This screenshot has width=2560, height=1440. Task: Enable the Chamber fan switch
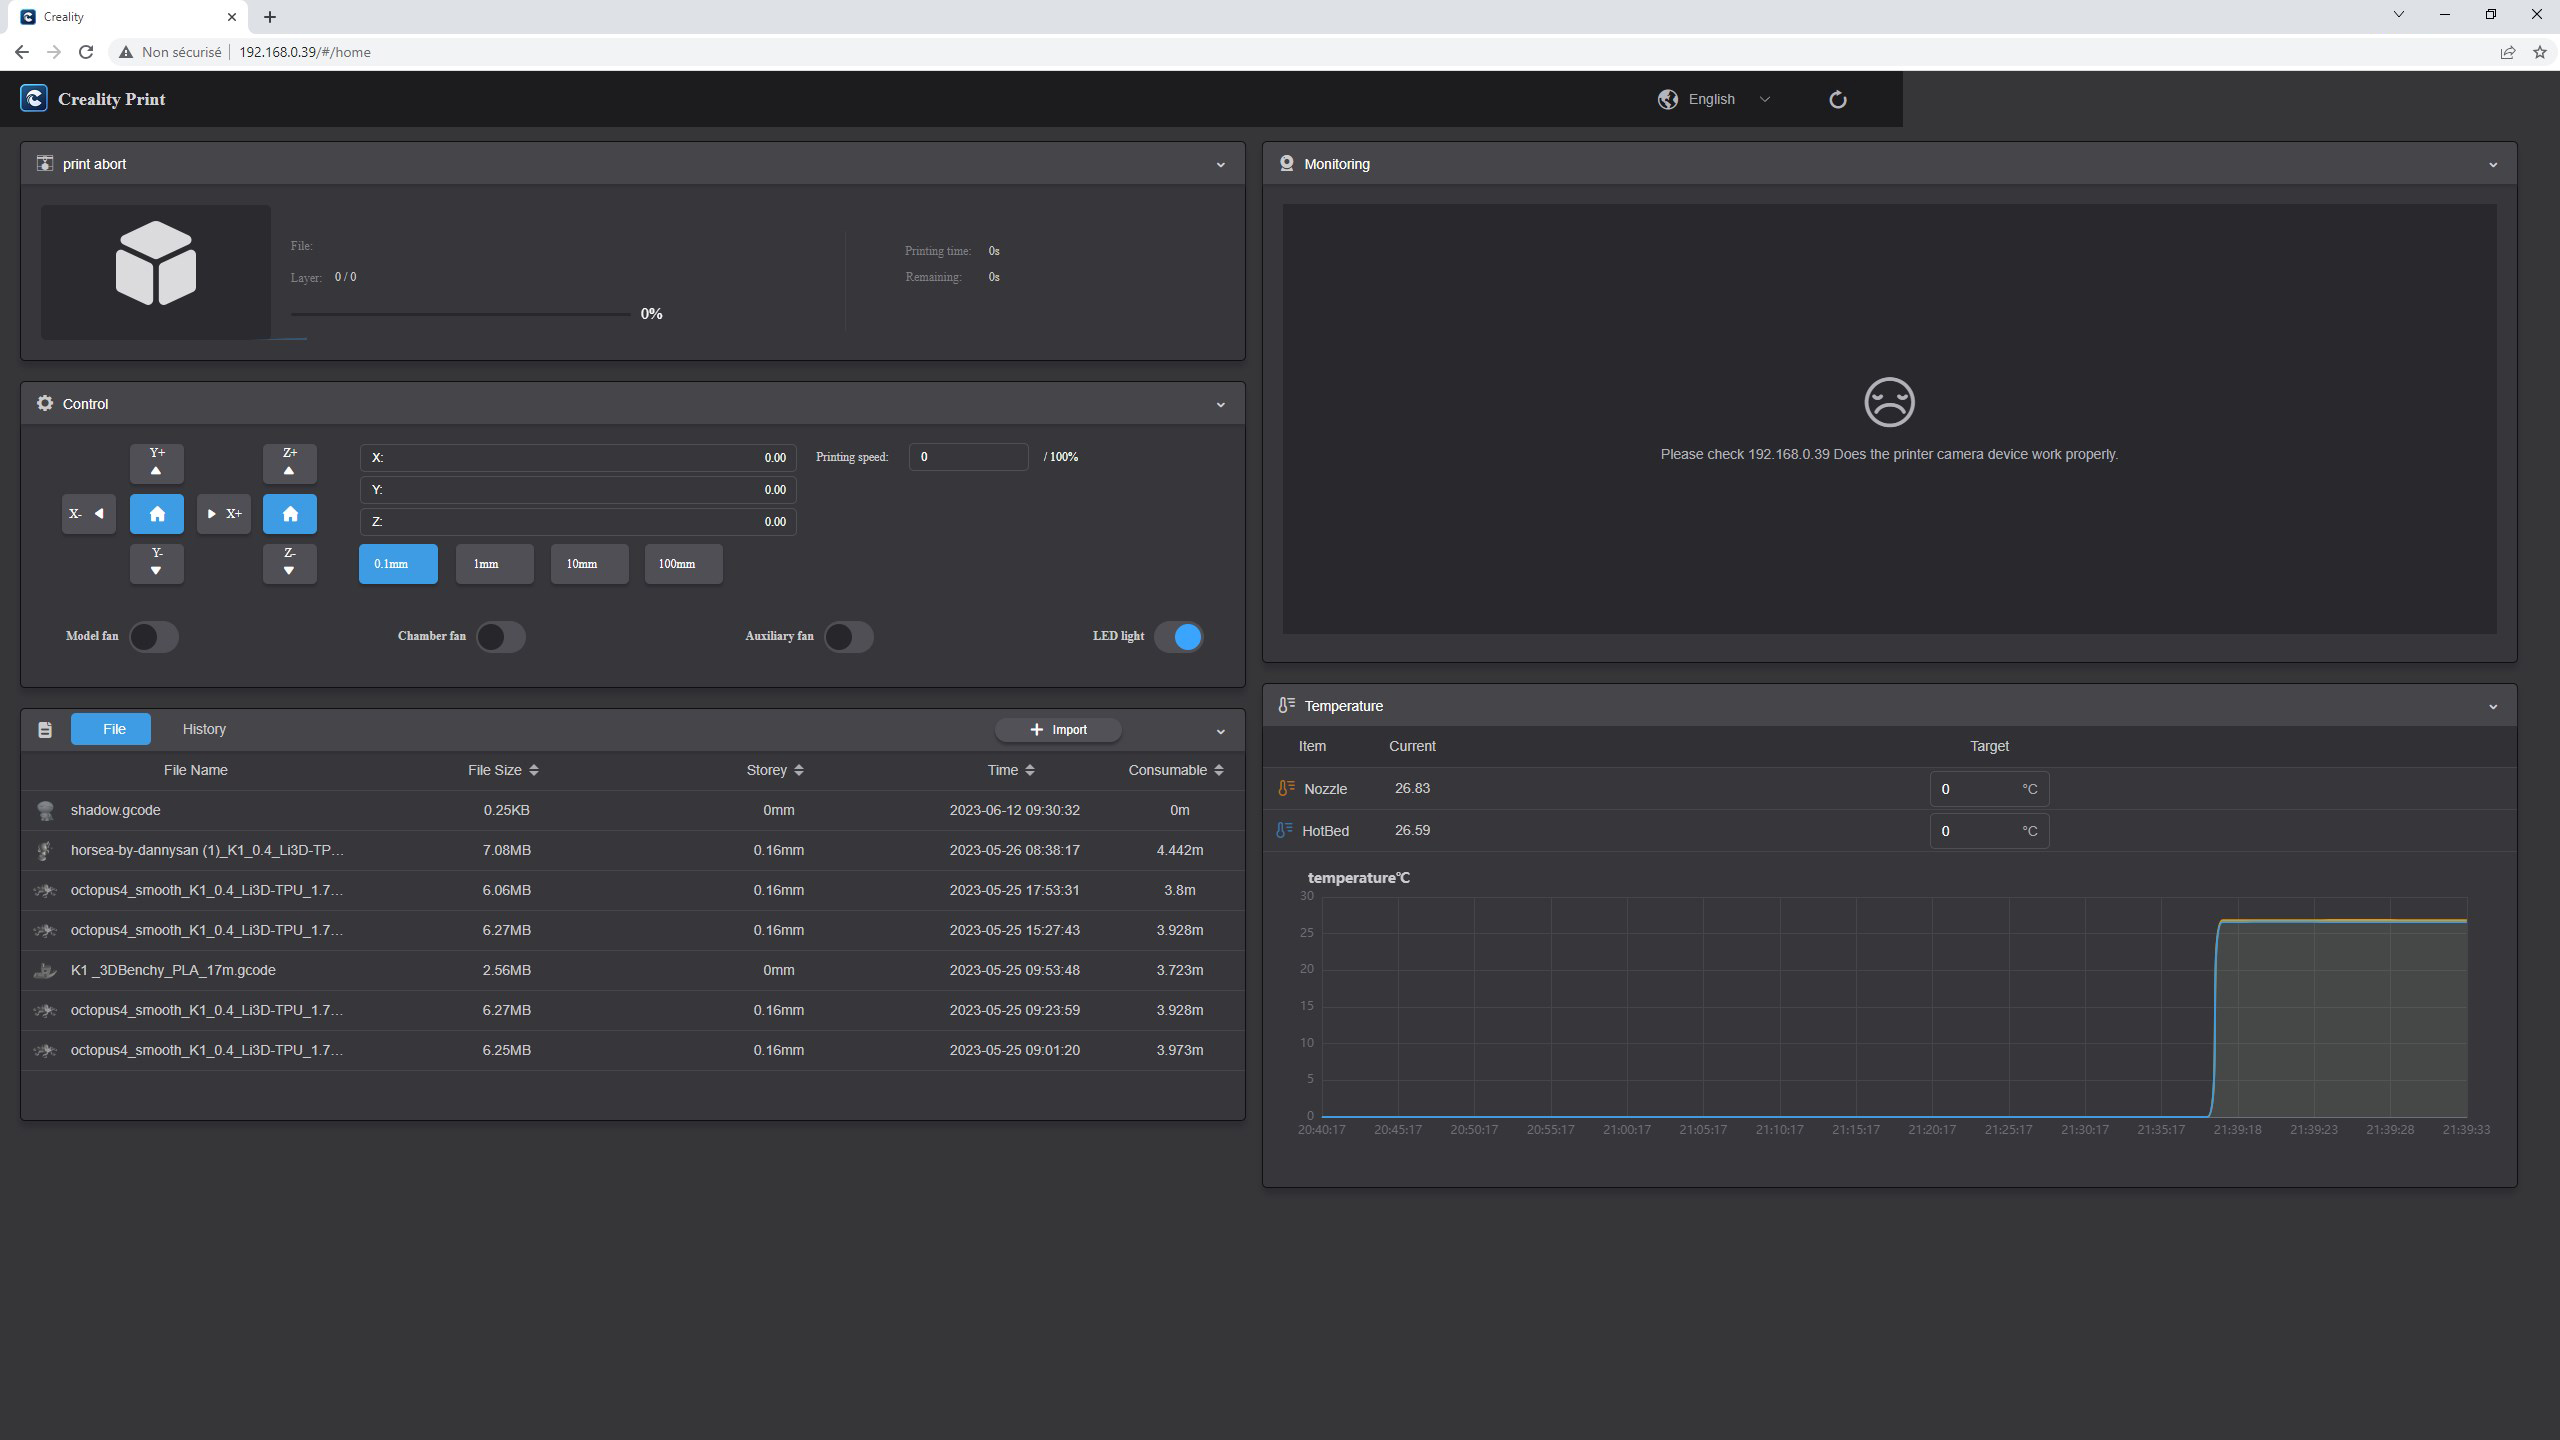click(x=500, y=637)
